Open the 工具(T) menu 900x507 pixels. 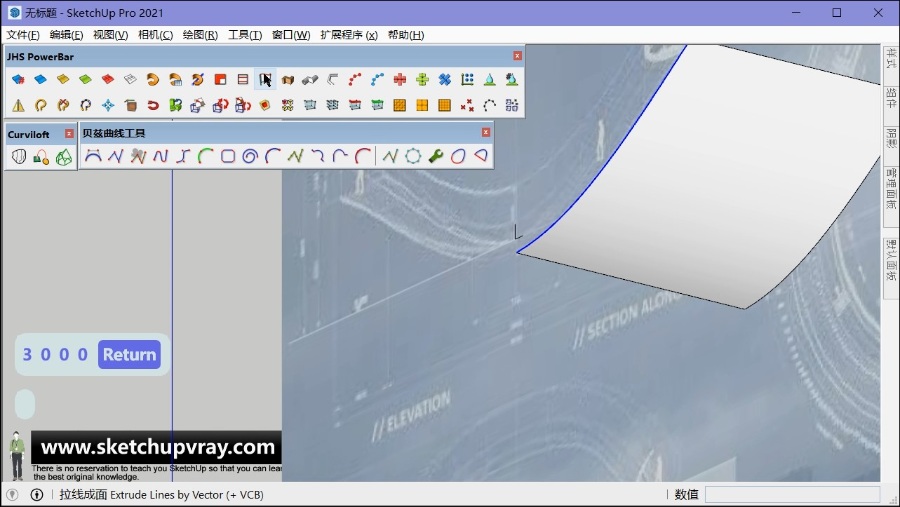tap(245, 35)
